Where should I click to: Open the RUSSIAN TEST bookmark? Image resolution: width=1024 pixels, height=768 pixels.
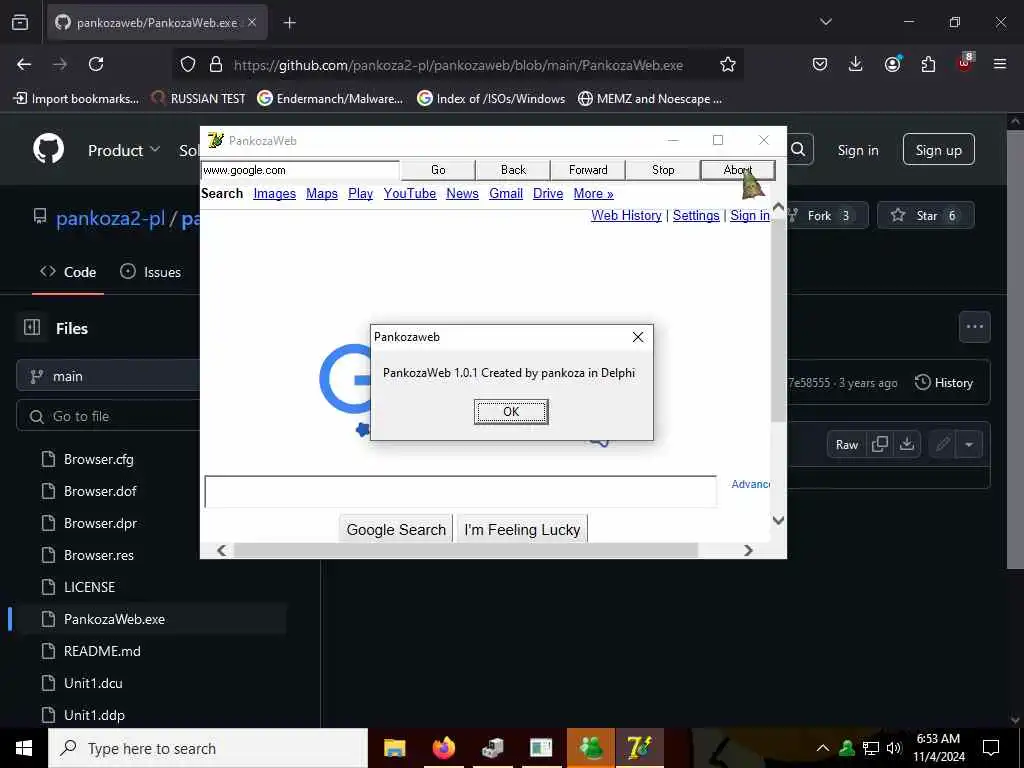click(x=199, y=99)
